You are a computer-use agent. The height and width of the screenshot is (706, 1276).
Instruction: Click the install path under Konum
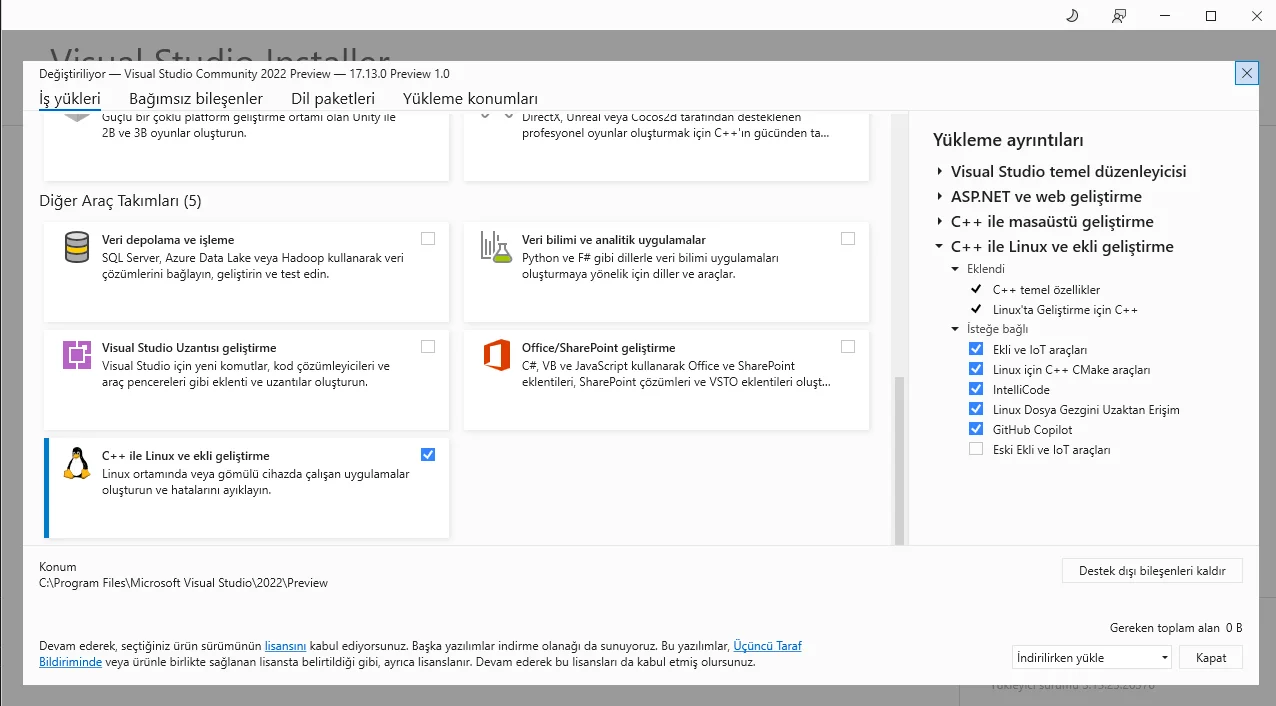(183, 583)
